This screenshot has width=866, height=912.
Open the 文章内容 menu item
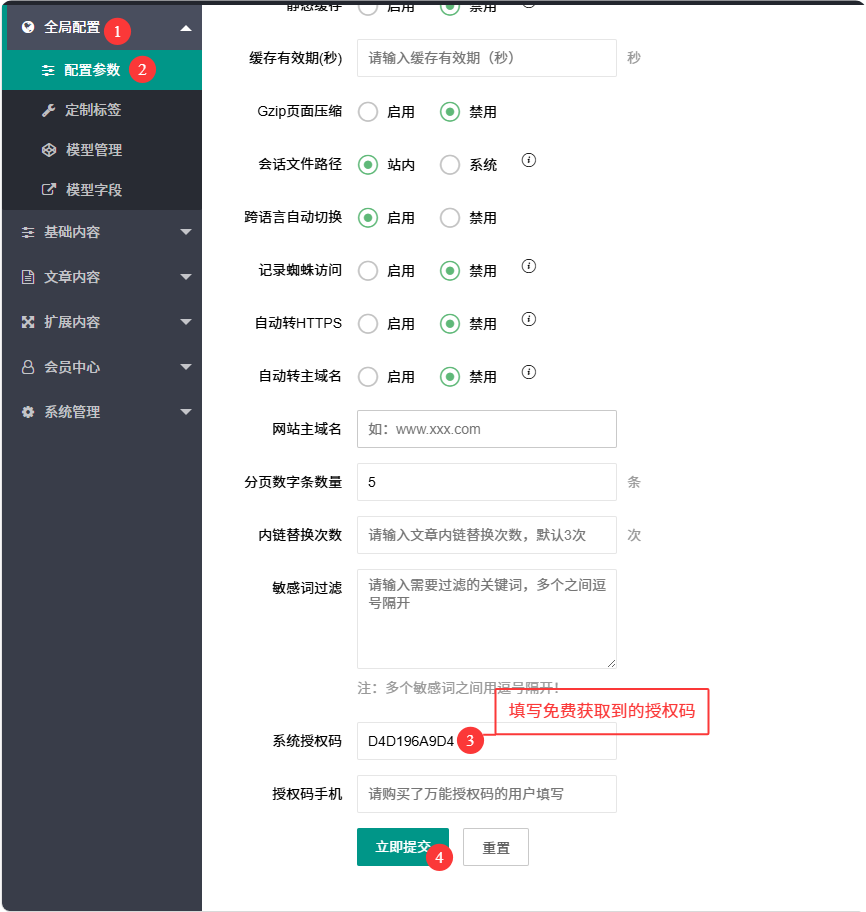pyautogui.click(x=100, y=276)
